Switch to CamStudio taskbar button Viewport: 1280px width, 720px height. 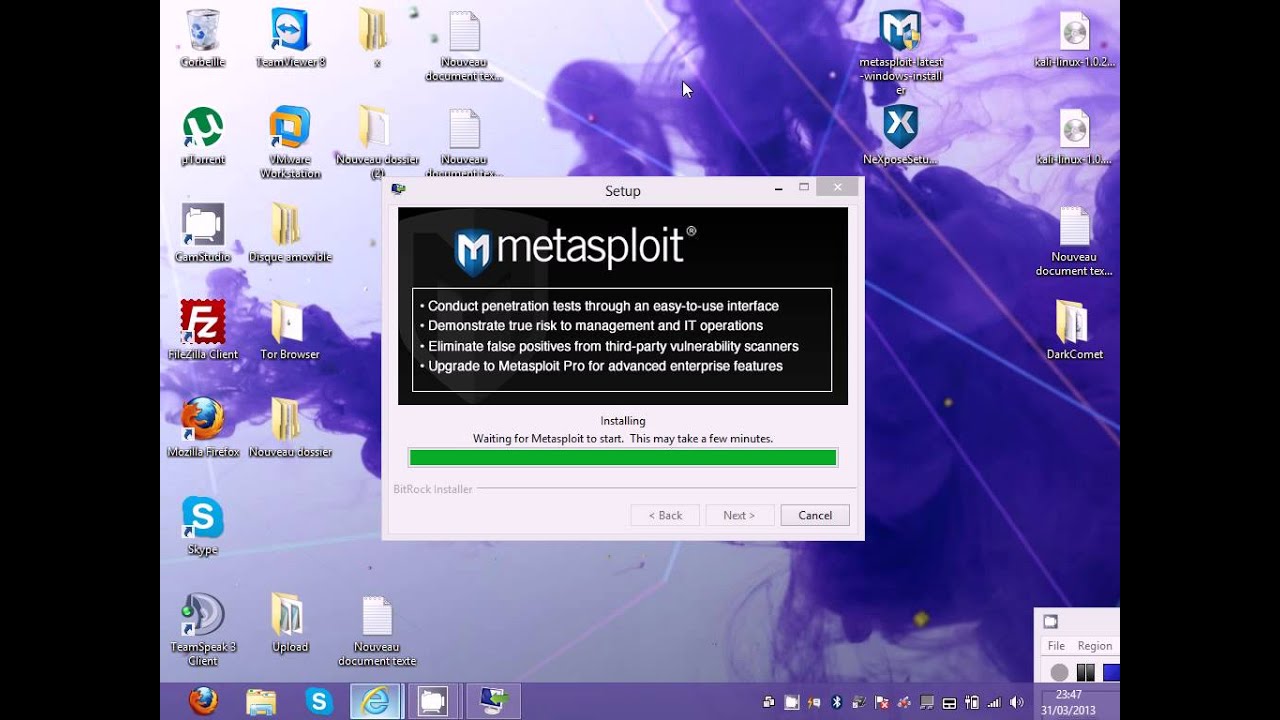pos(434,701)
